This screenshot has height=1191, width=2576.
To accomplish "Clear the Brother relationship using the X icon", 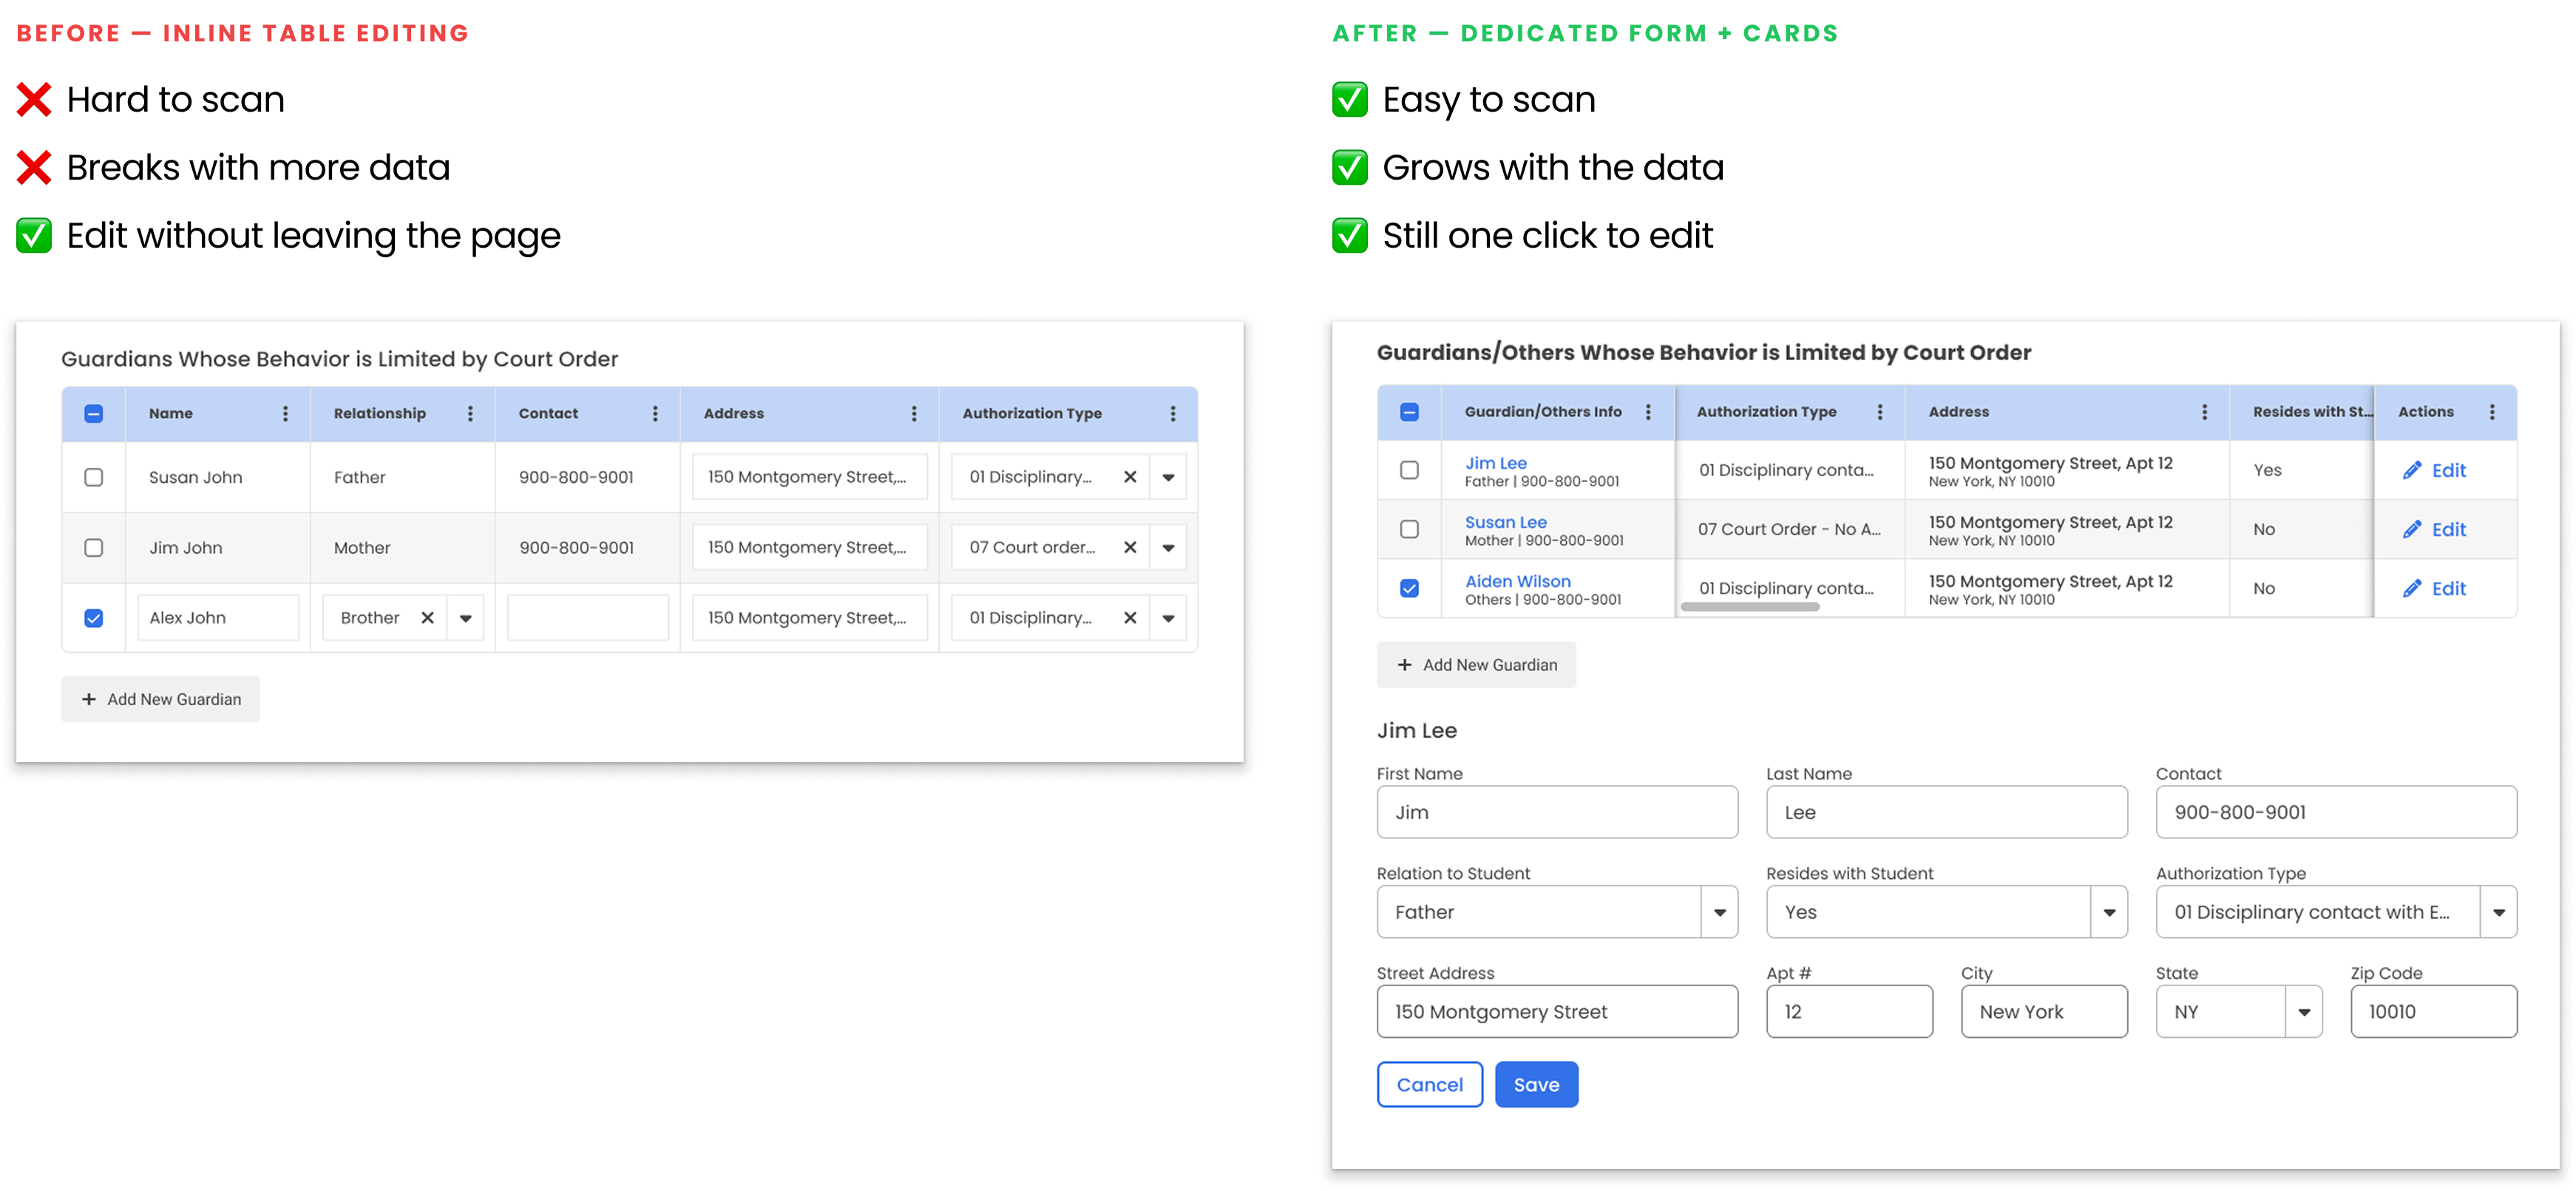I will coord(428,617).
